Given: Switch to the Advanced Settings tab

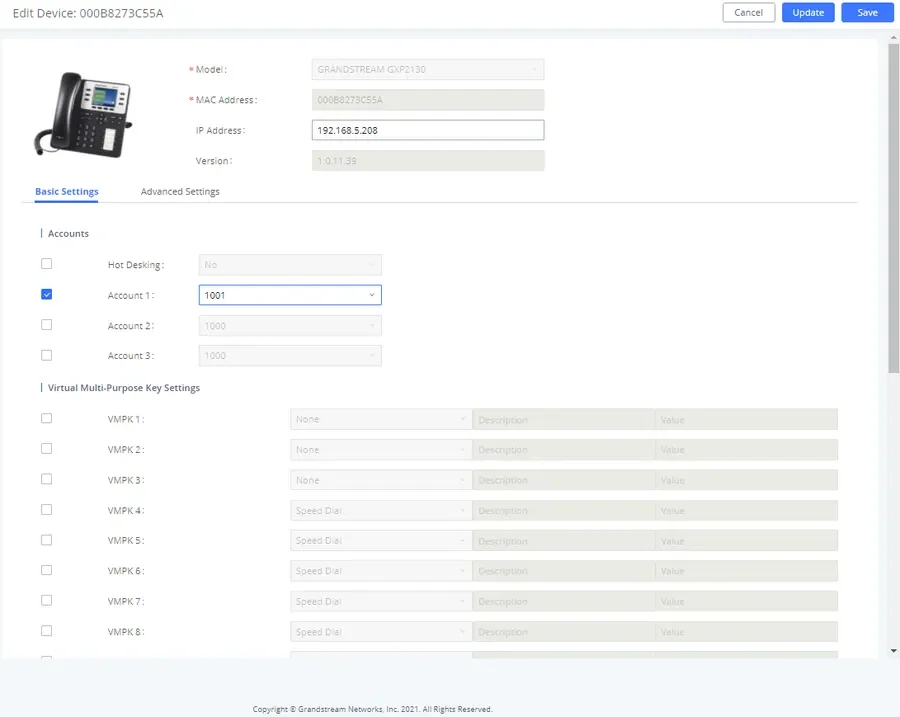Looking at the screenshot, I should [x=180, y=192].
